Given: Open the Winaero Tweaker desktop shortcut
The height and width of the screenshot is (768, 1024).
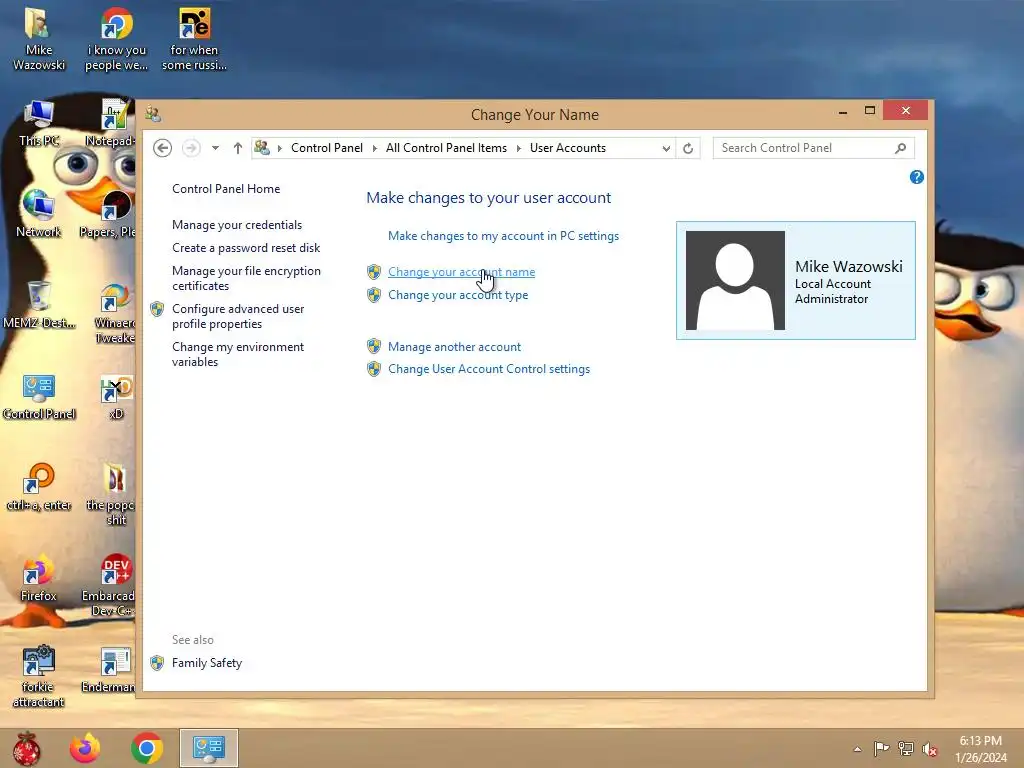Looking at the screenshot, I should (115, 312).
